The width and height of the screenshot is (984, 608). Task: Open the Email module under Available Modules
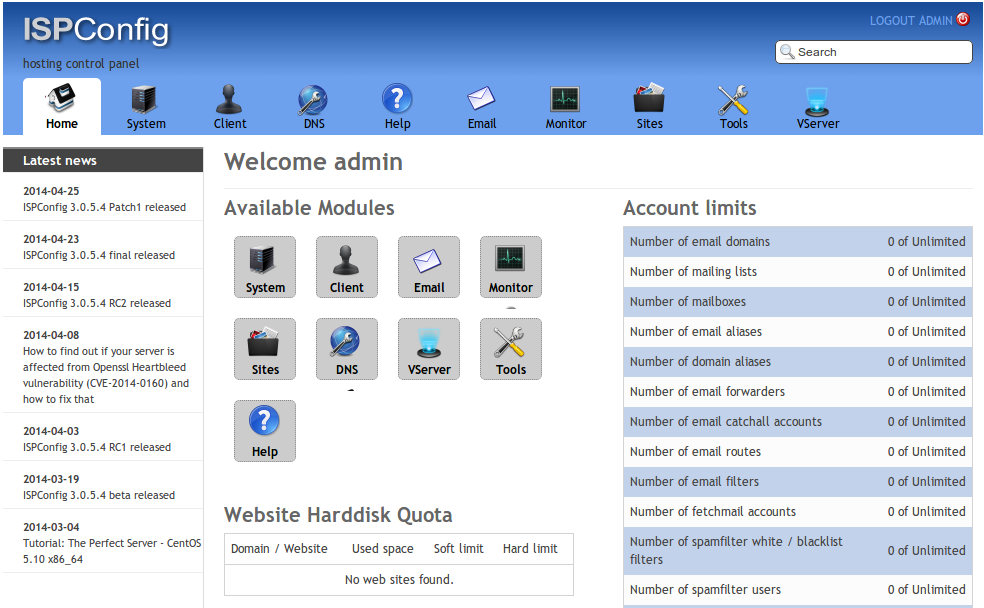(x=429, y=267)
